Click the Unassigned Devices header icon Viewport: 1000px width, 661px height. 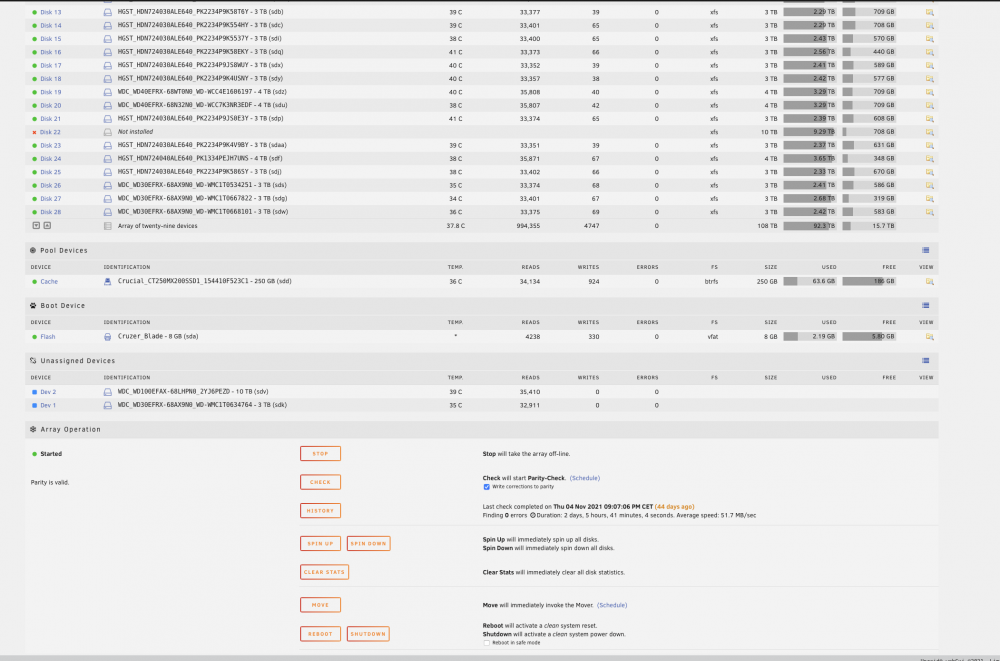[33, 360]
